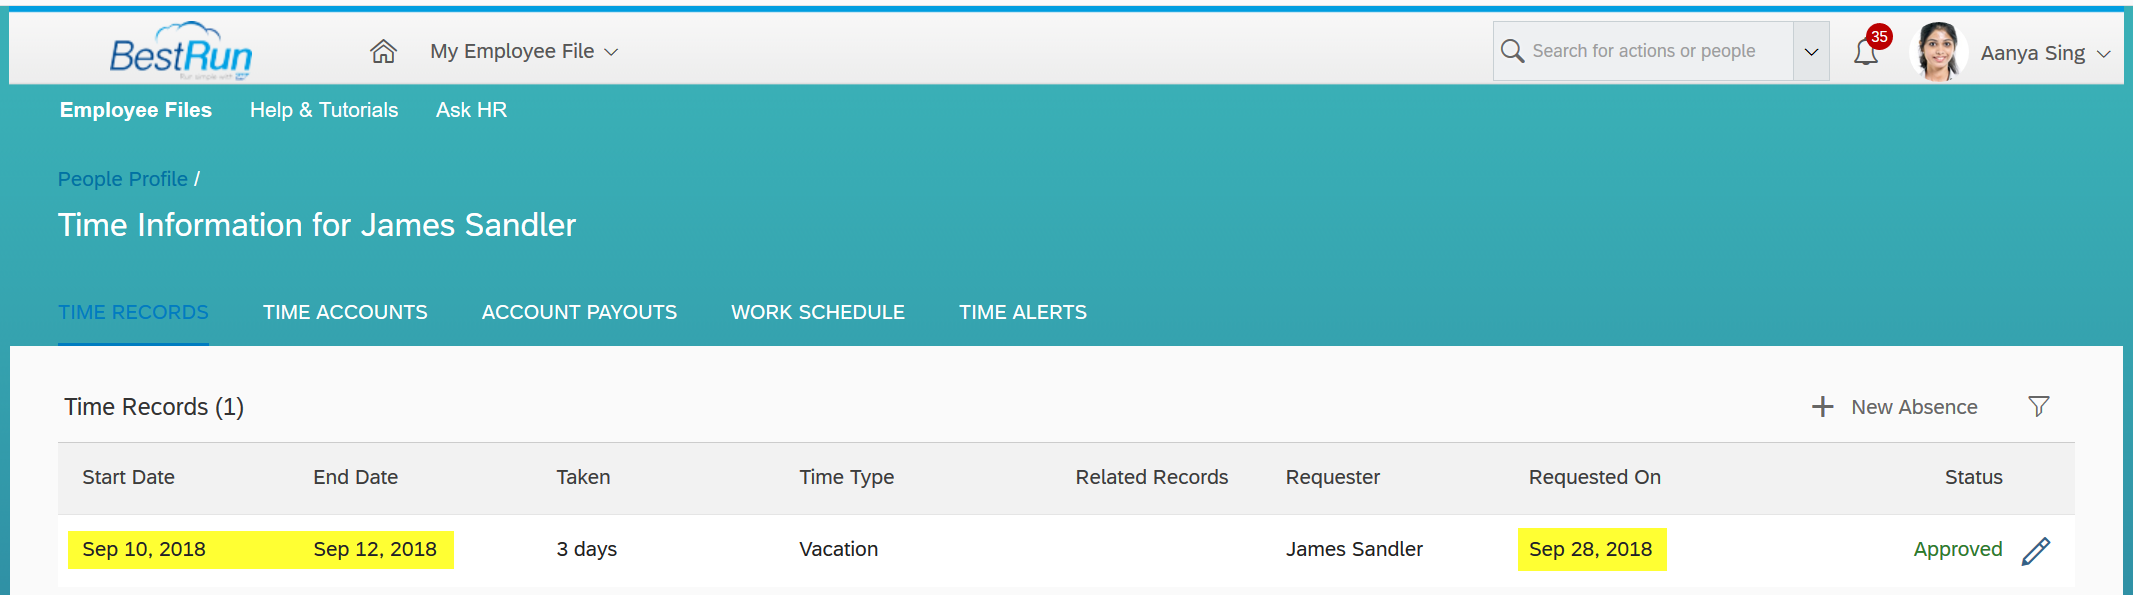Click the Ask HR menu item
The image size is (2133, 595).
point(471,110)
